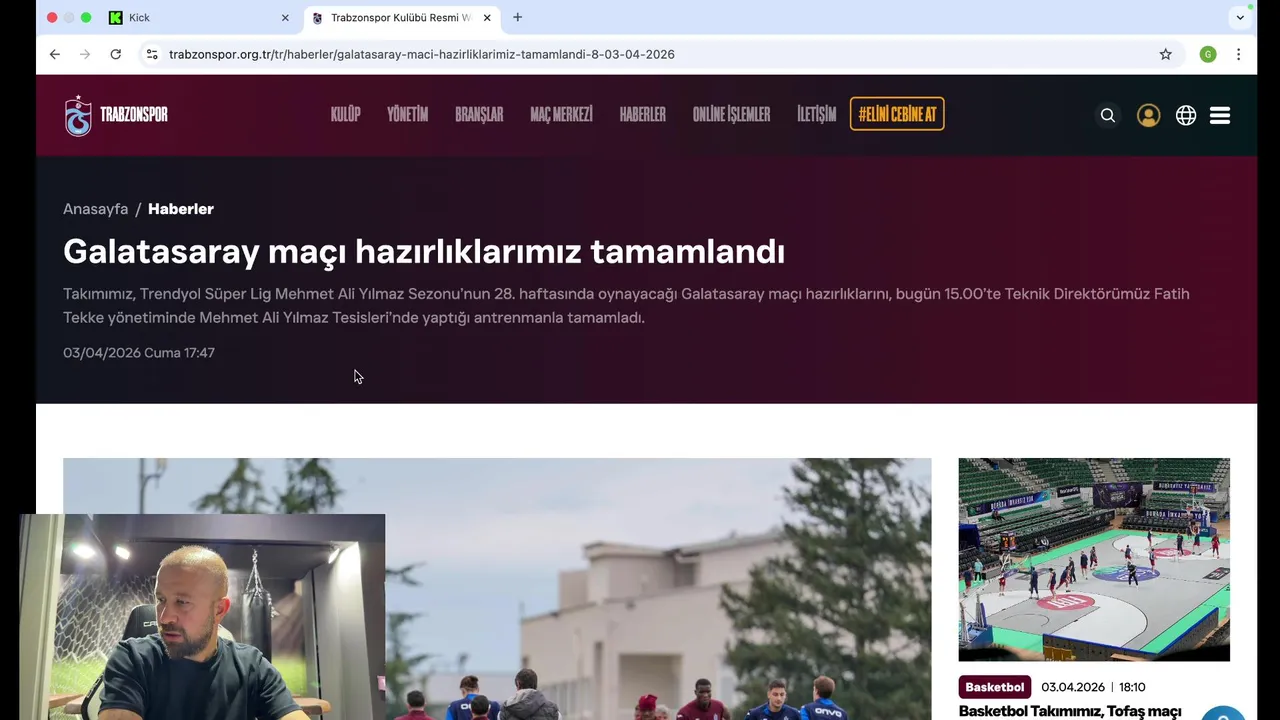This screenshot has height=720, width=1280.
Task: Open the YÖNETİM menu
Action: coord(407,115)
